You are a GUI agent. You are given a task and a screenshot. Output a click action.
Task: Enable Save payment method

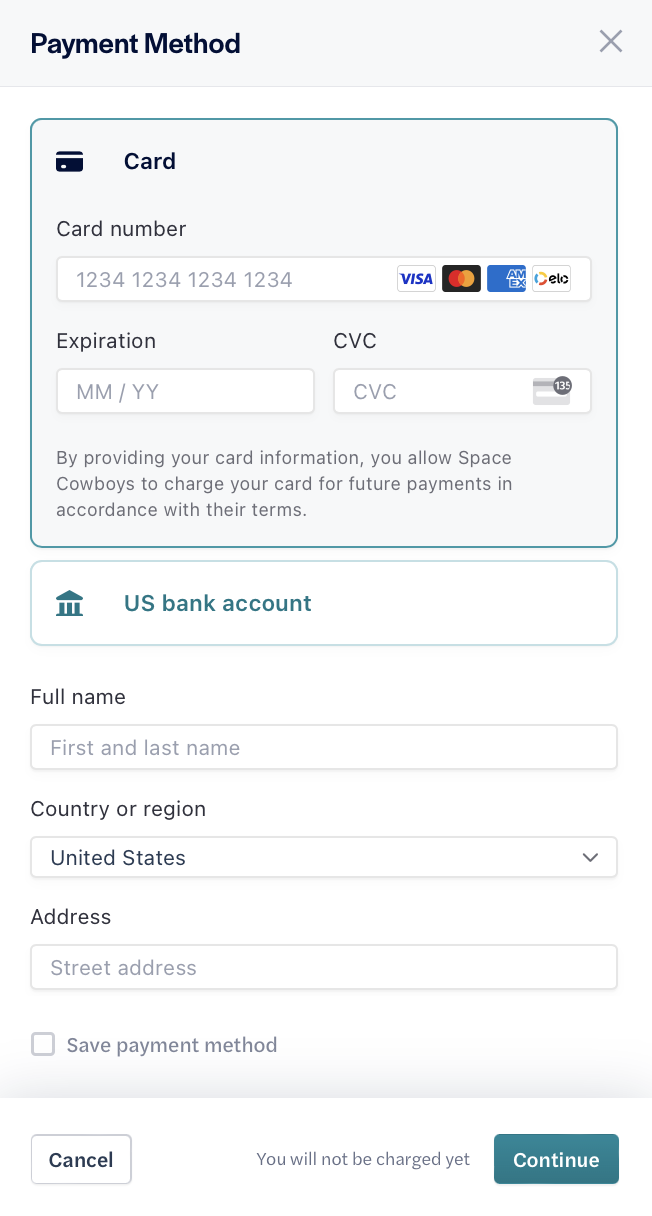pos(43,1044)
